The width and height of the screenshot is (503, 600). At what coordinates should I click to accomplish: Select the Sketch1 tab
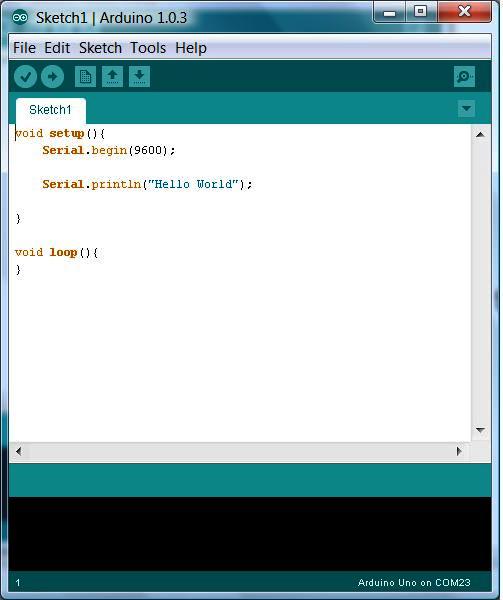coord(50,110)
